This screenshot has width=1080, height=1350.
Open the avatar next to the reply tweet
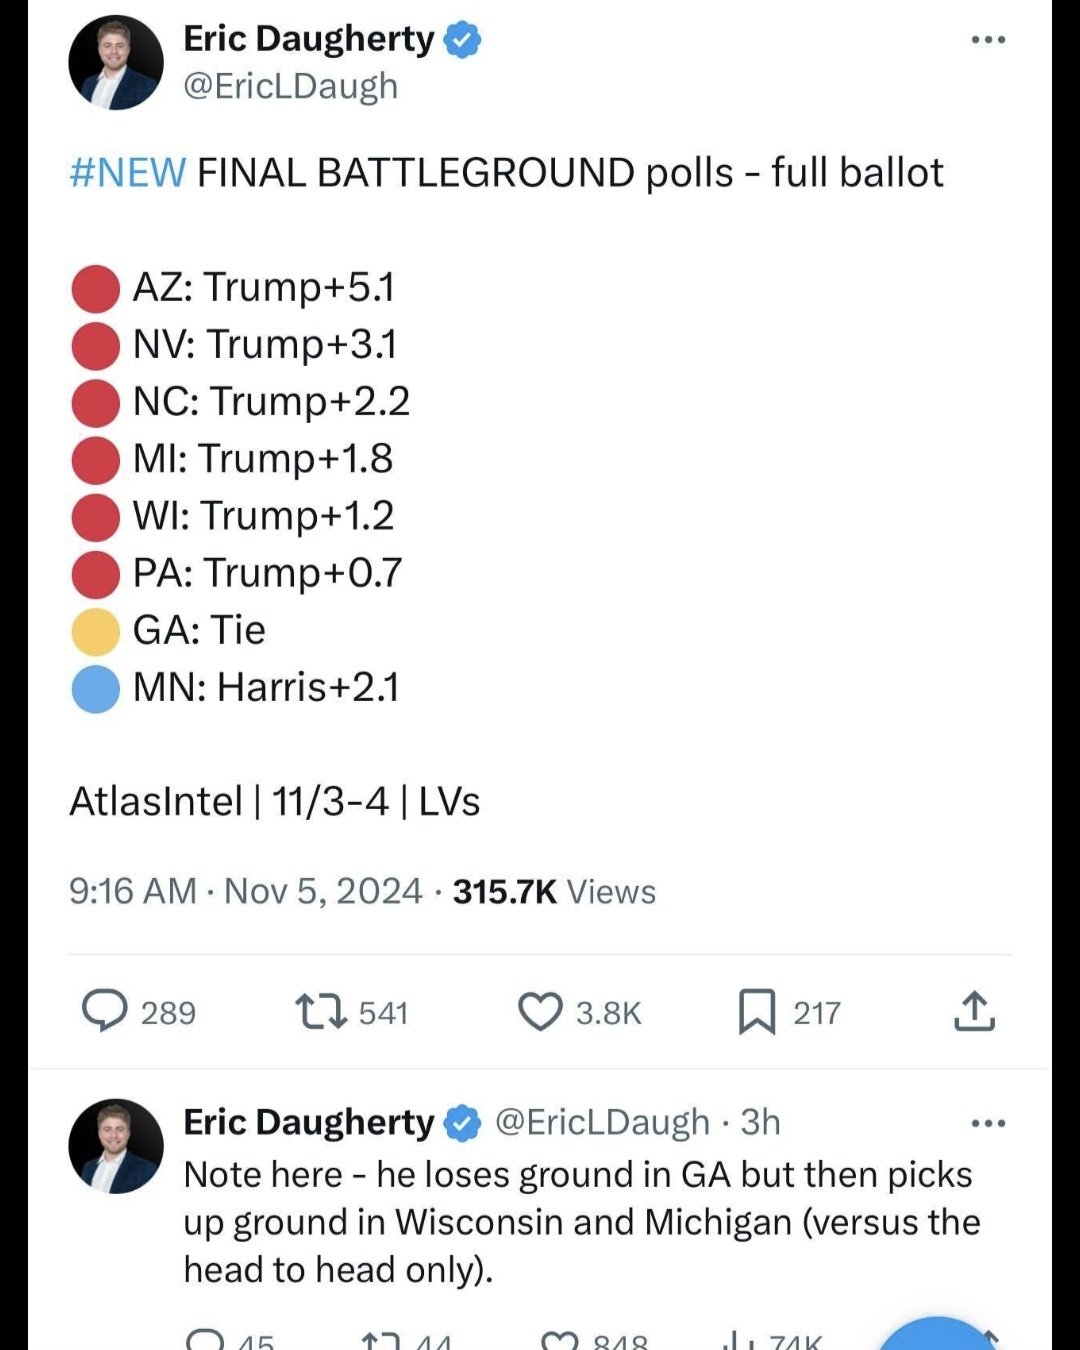coord(116,1146)
